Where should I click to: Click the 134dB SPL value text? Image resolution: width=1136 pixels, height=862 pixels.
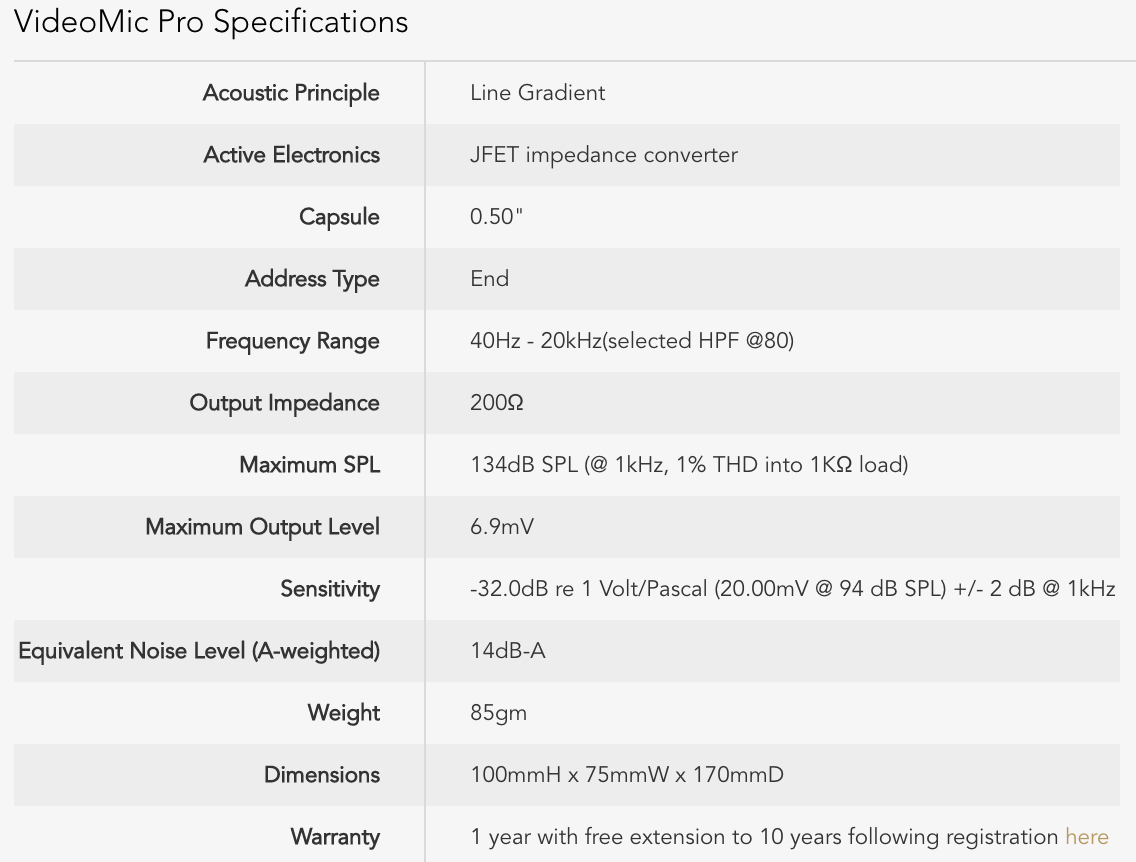[x=688, y=465]
